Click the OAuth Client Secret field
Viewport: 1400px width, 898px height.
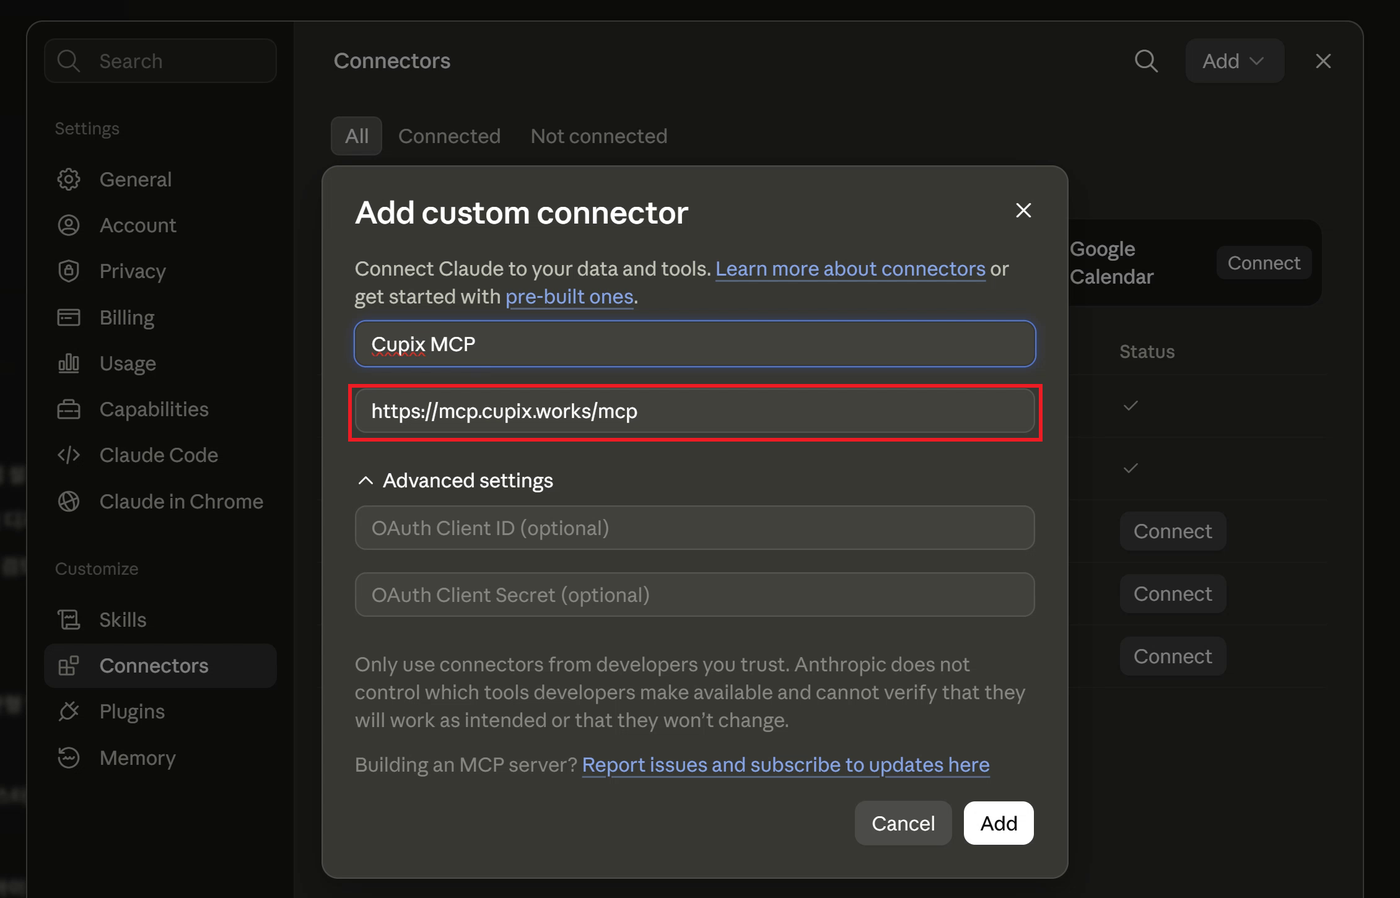click(x=695, y=595)
